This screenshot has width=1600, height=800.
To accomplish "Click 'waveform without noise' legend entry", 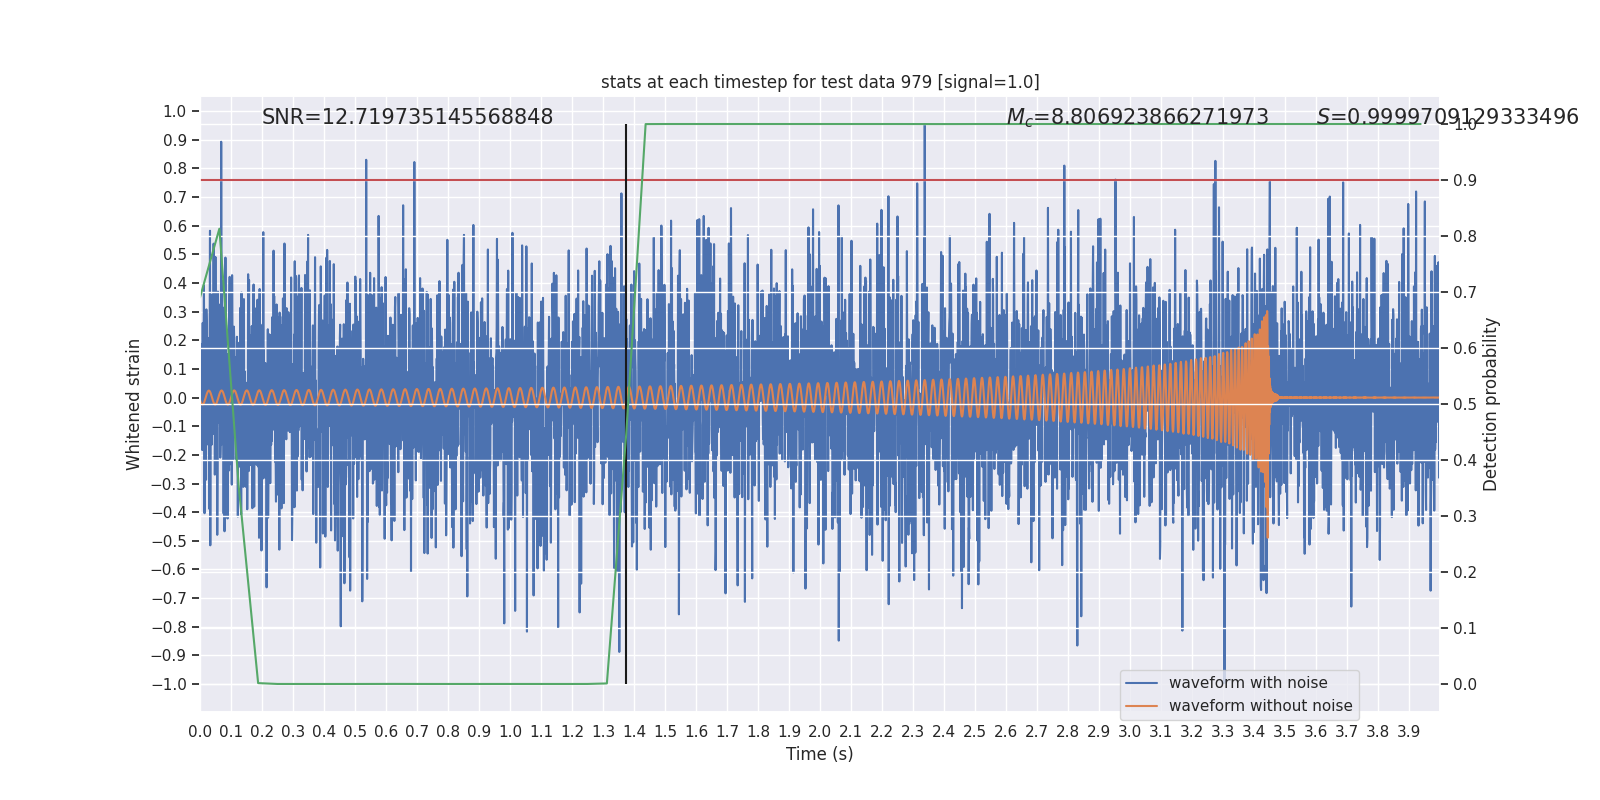I will (1261, 706).
